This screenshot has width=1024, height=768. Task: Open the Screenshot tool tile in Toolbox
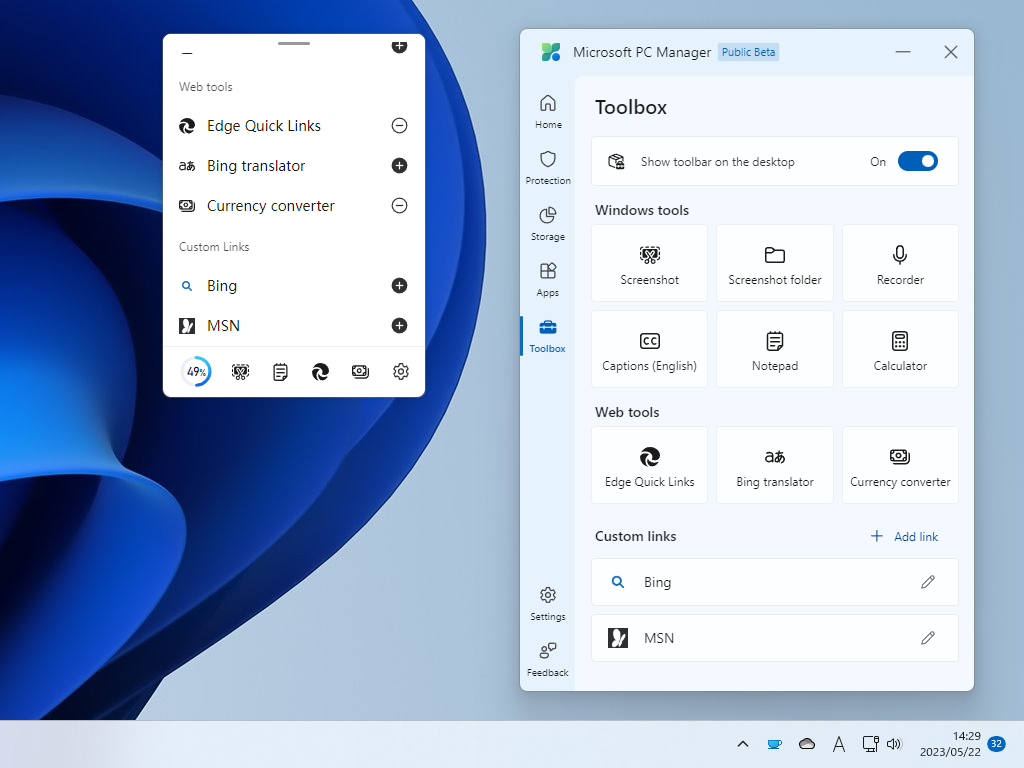(649, 263)
